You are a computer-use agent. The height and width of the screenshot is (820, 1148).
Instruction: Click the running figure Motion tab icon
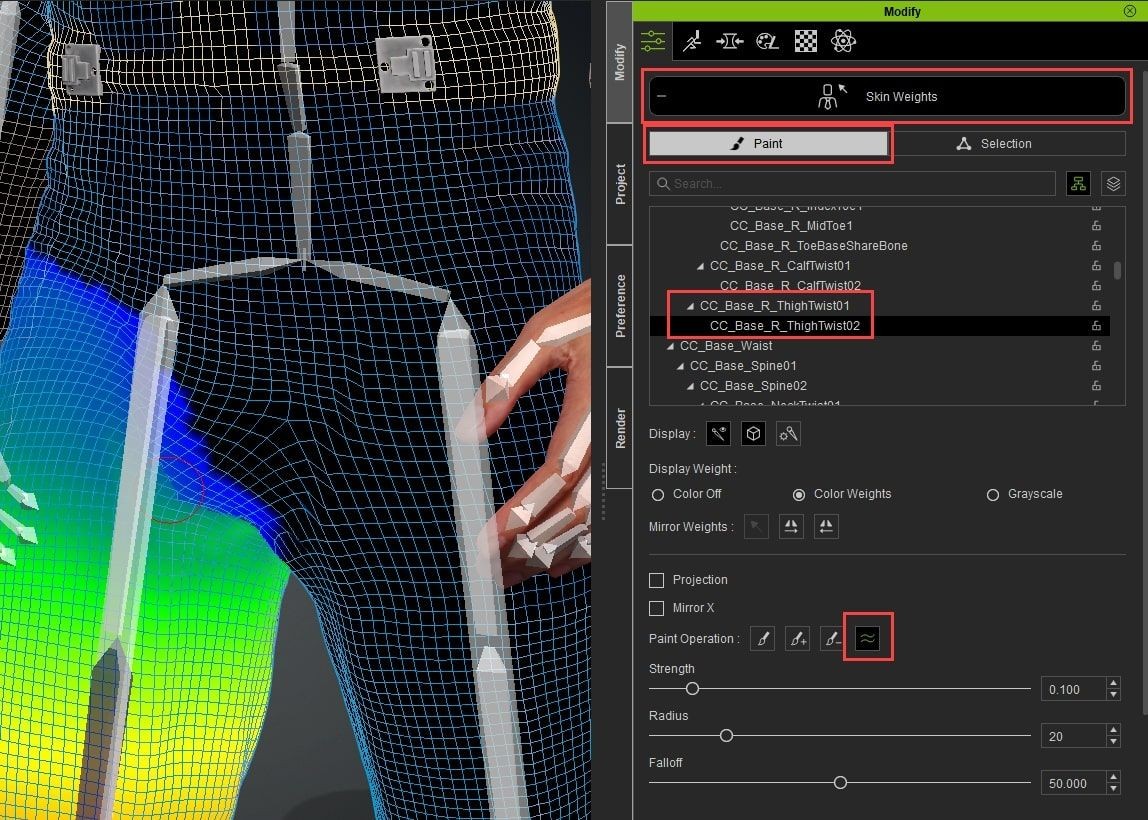[x=691, y=41]
